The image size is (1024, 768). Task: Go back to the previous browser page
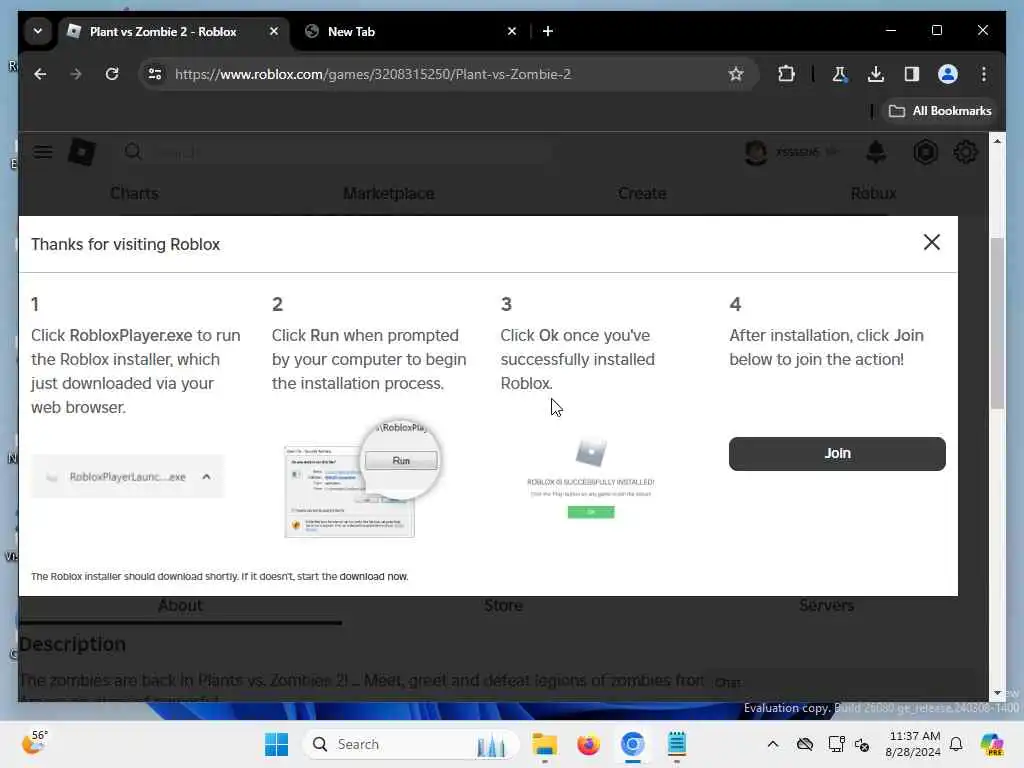(40, 74)
